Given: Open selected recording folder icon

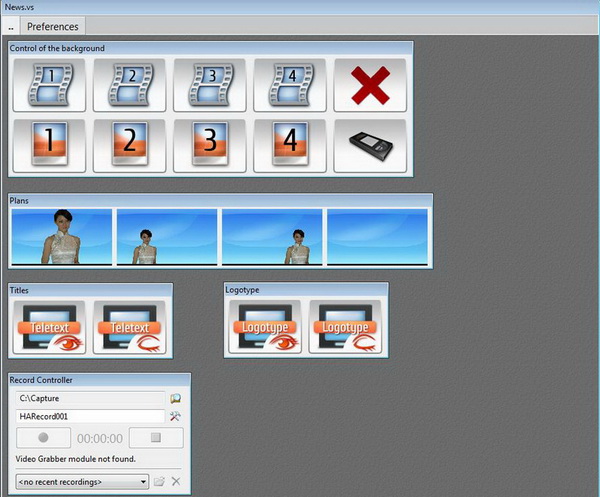Looking at the screenshot, I should click(x=159, y=482).
